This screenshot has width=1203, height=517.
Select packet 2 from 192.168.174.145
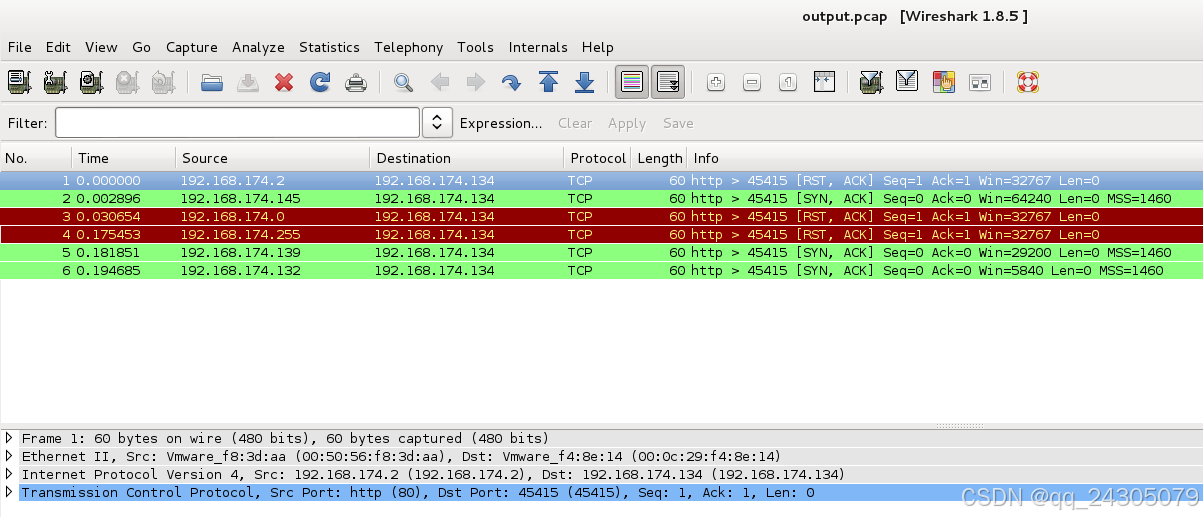click(601, 198)
